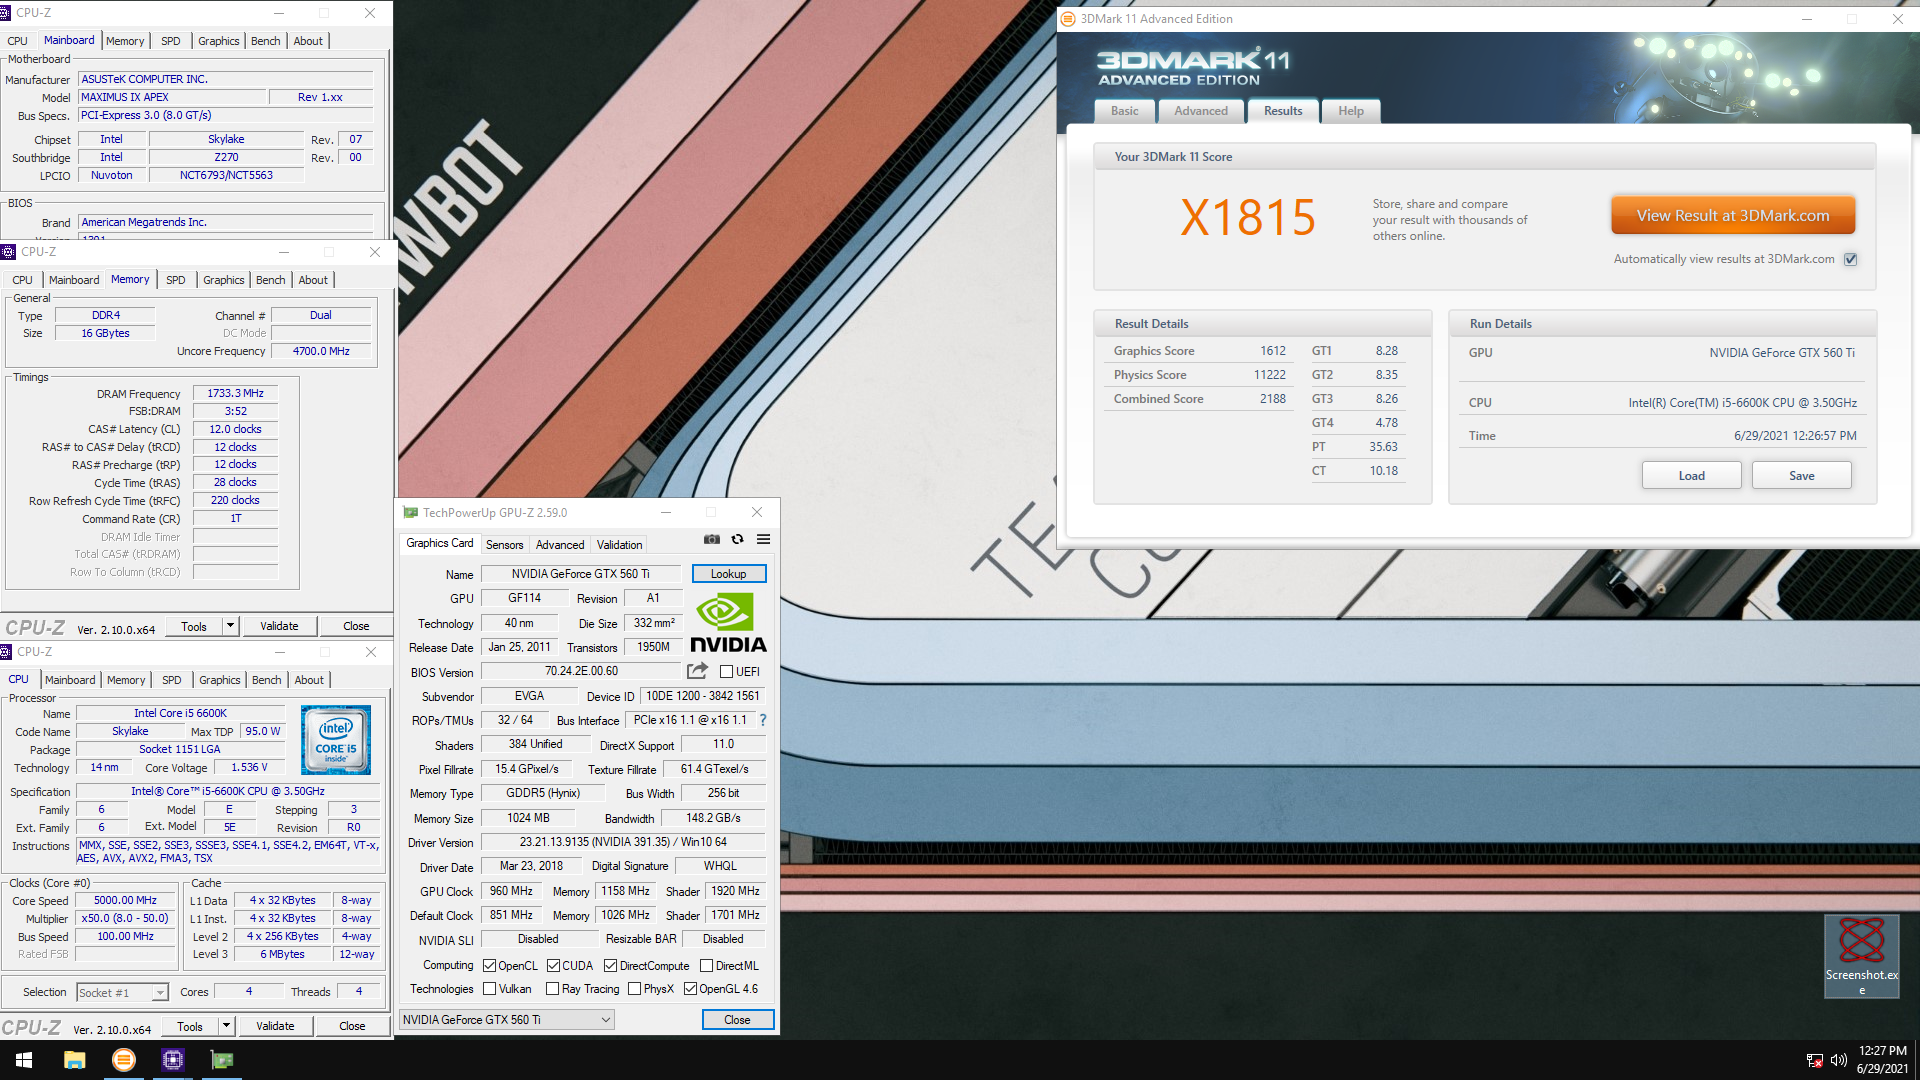
Task: Click Close in bottom CPU-Z window
Action: coord(352,1026)
